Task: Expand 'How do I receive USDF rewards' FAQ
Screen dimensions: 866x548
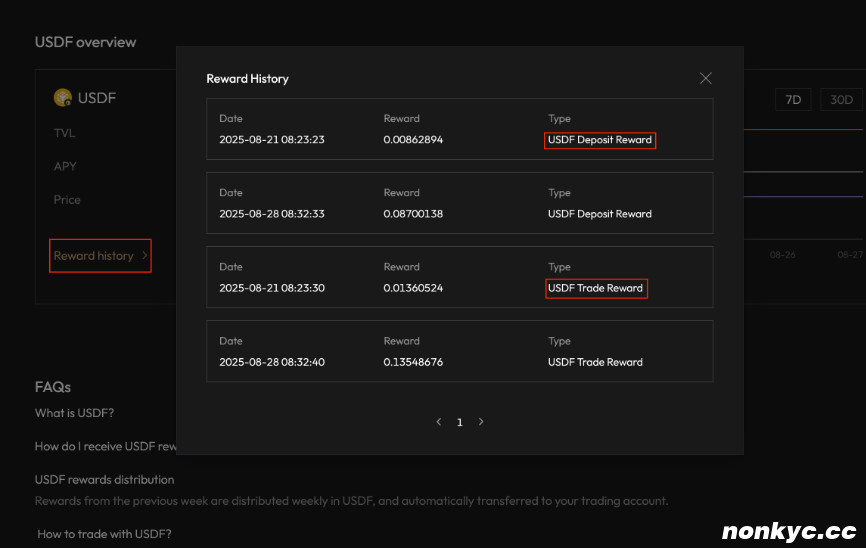Action: tap(106, 446)
